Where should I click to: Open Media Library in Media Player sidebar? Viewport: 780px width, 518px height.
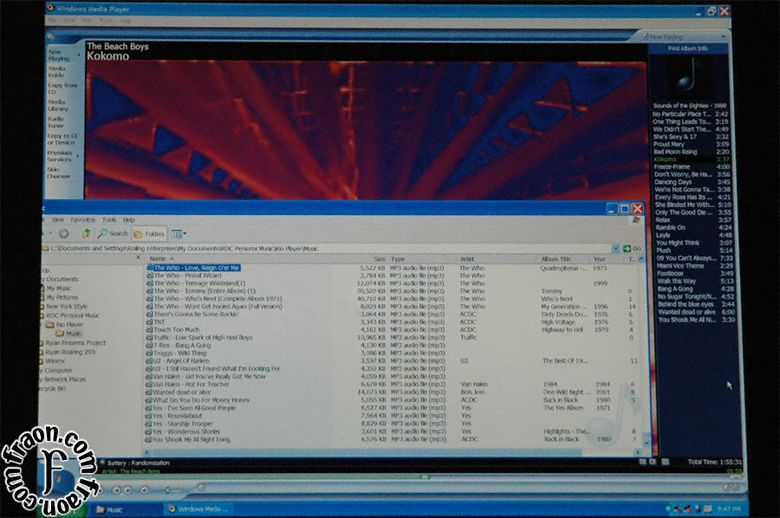click(58, 105)
